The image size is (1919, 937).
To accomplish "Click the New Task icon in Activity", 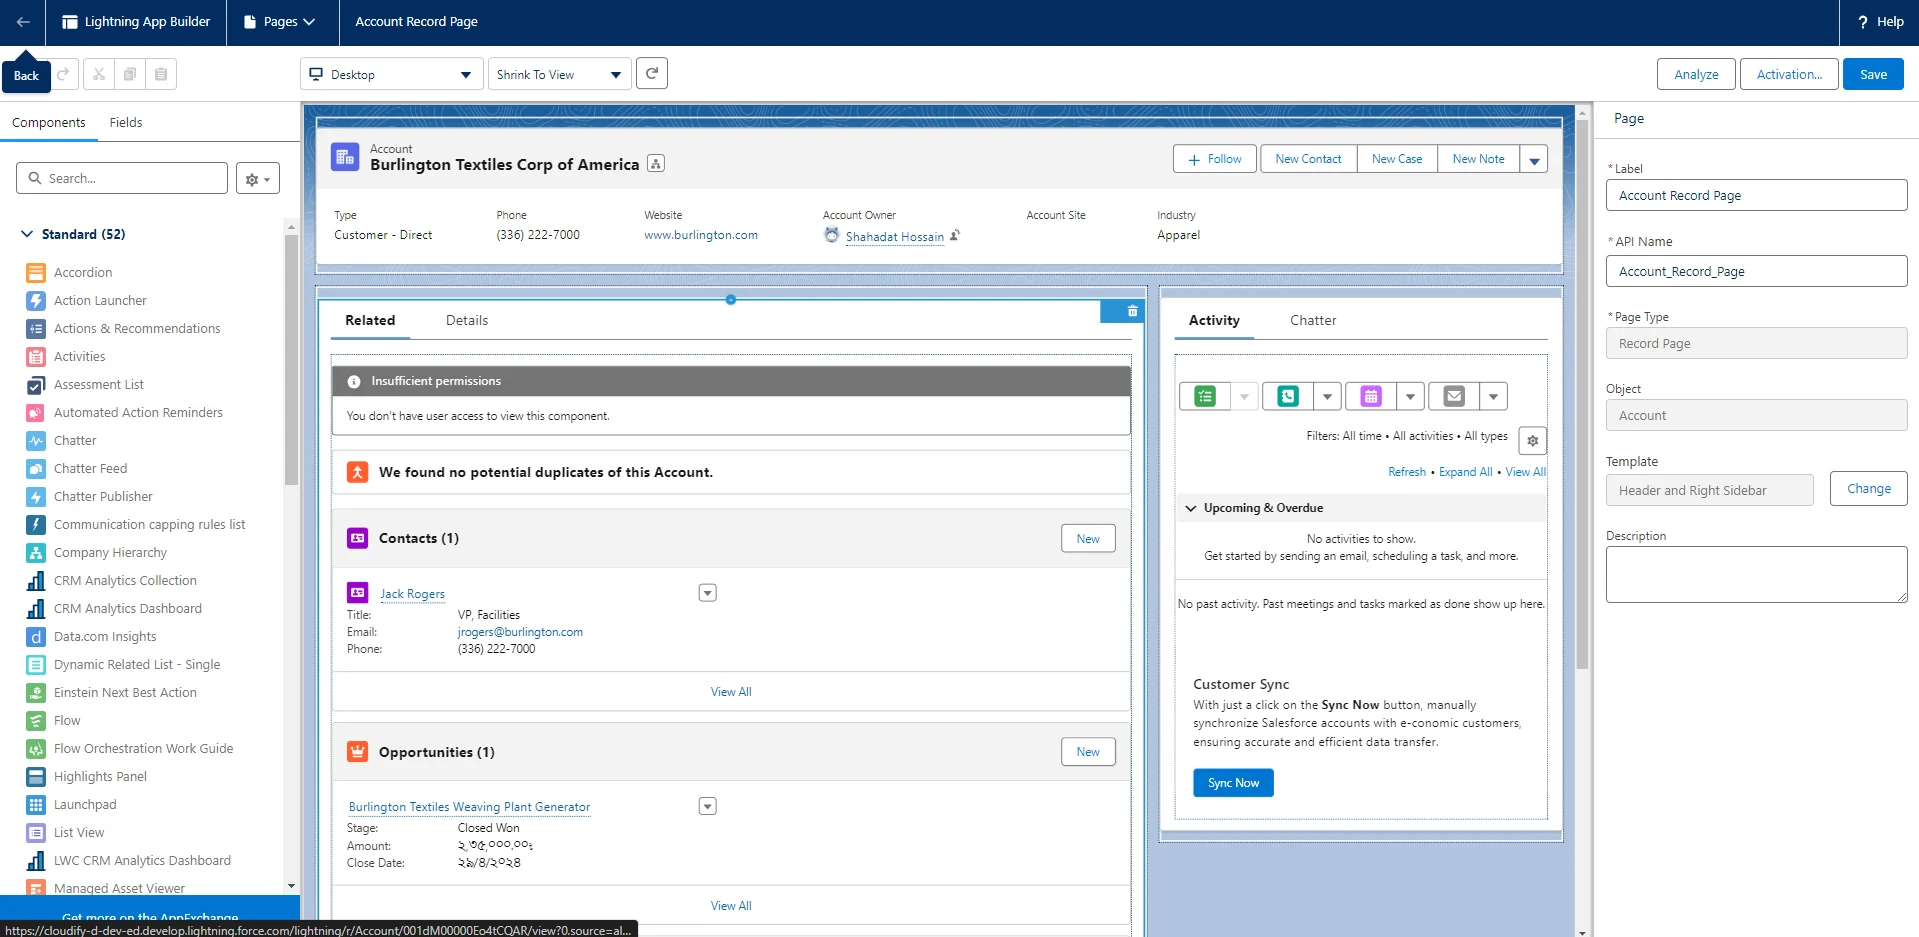I will point(1205,397).
